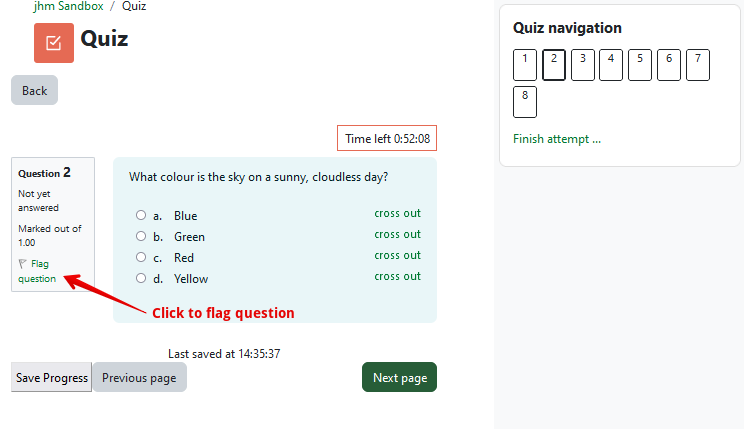The image size is (744, 429).
Task: Jump to question 3 in quiz navigation
Action: pyautogui.click(x=583, y=65)
